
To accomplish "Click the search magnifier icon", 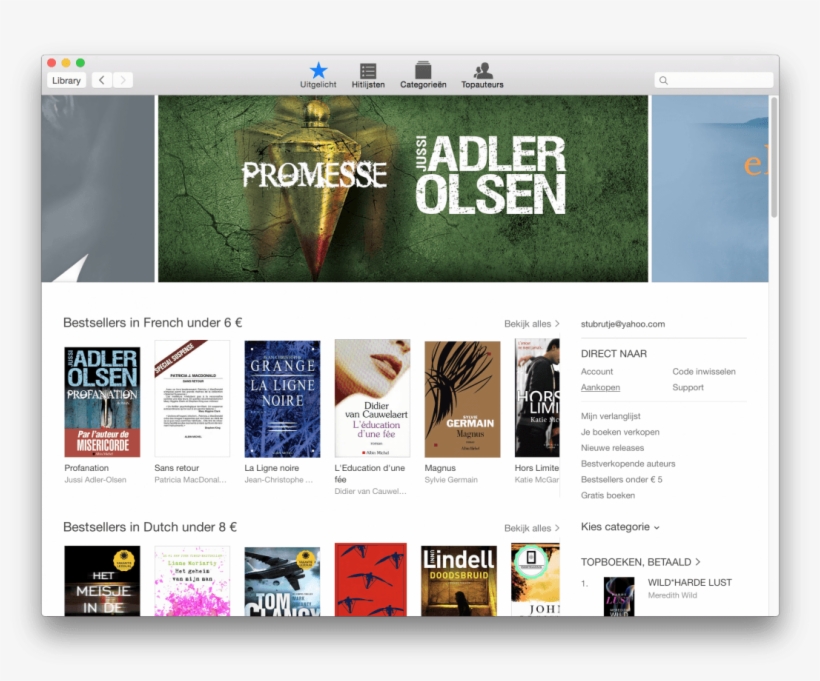I will [x=664, y=80].
